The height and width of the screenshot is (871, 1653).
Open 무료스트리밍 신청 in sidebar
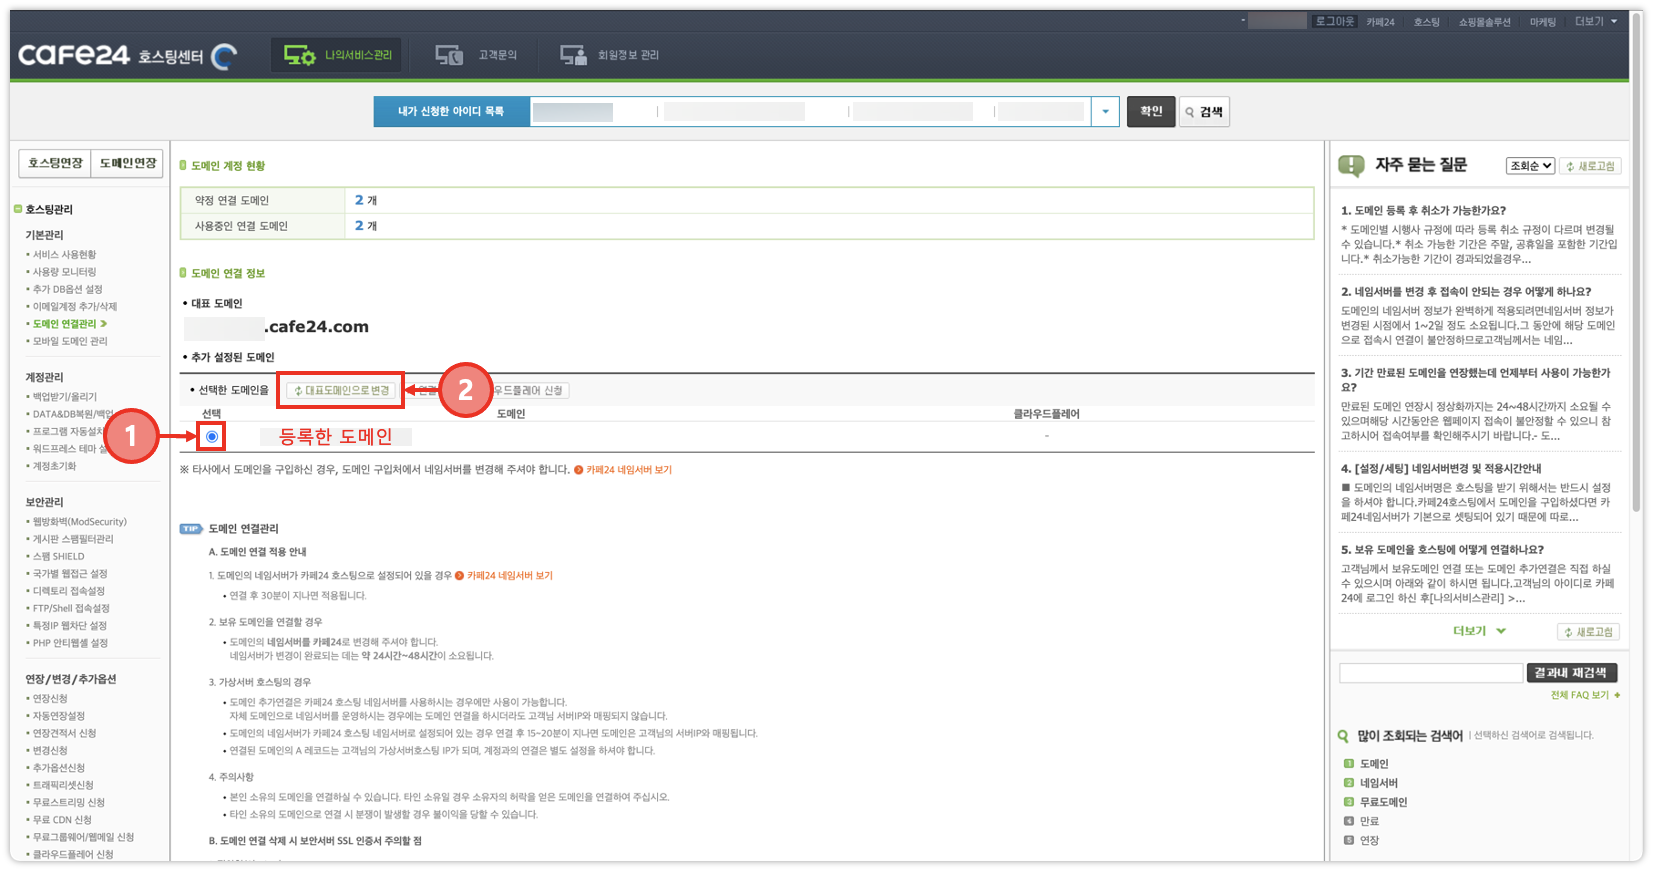(x=68, y=803)
